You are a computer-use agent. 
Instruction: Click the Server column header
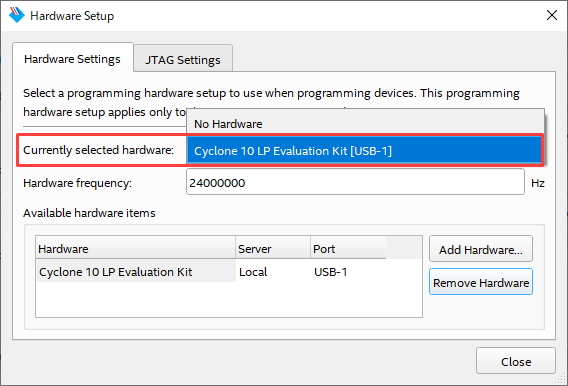click(273, 249)
